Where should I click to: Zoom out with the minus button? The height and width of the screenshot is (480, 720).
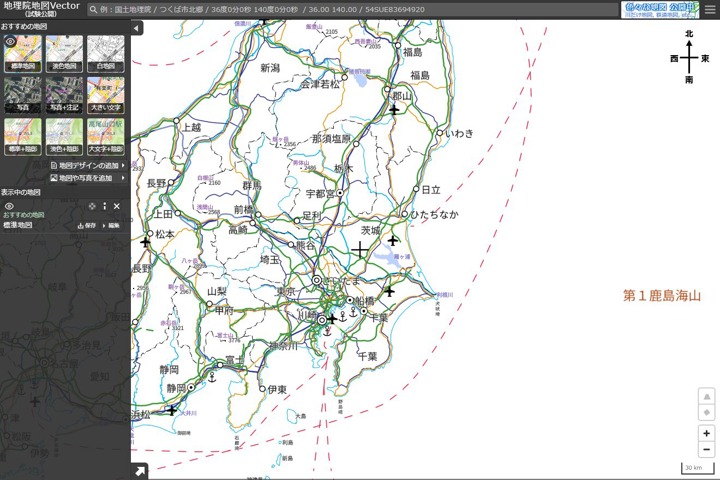pos(706,450)
